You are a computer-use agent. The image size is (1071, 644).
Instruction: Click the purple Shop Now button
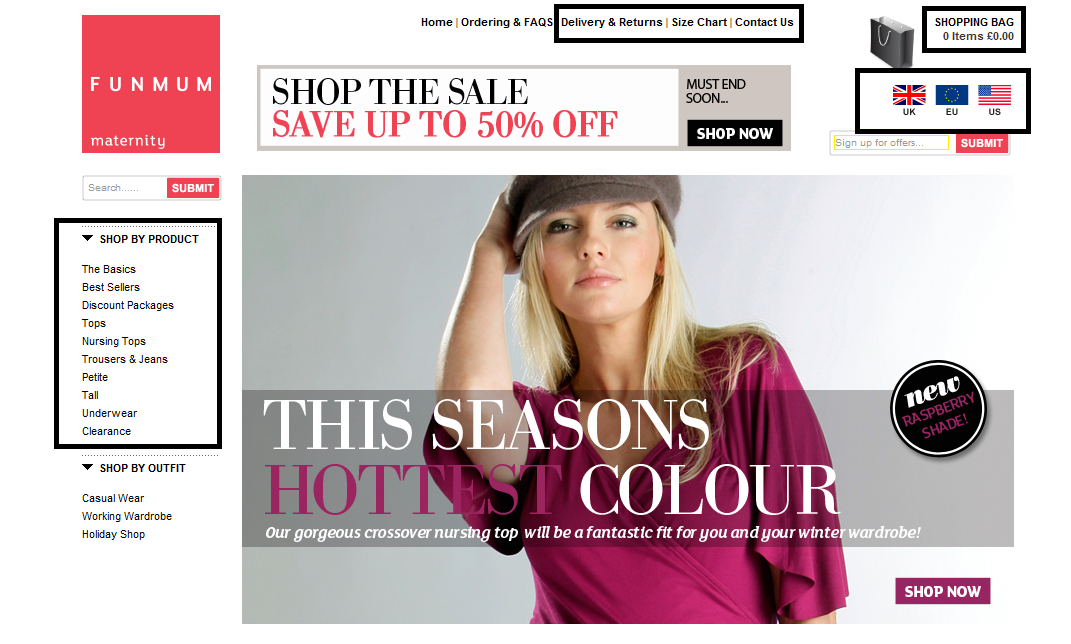tap(943, 591)
